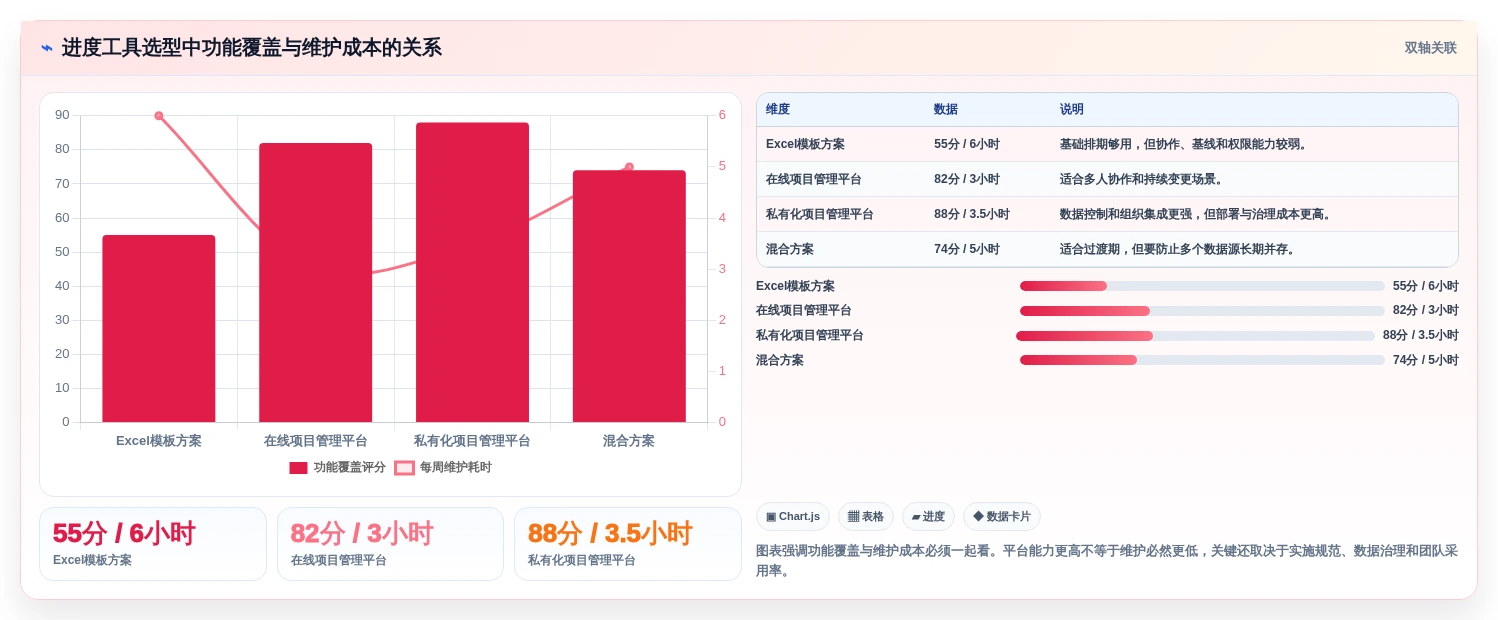The image size is (1498, 620).
Task: Click the summary paragraph starting 图表强调
Action: tap(1107, 561)
